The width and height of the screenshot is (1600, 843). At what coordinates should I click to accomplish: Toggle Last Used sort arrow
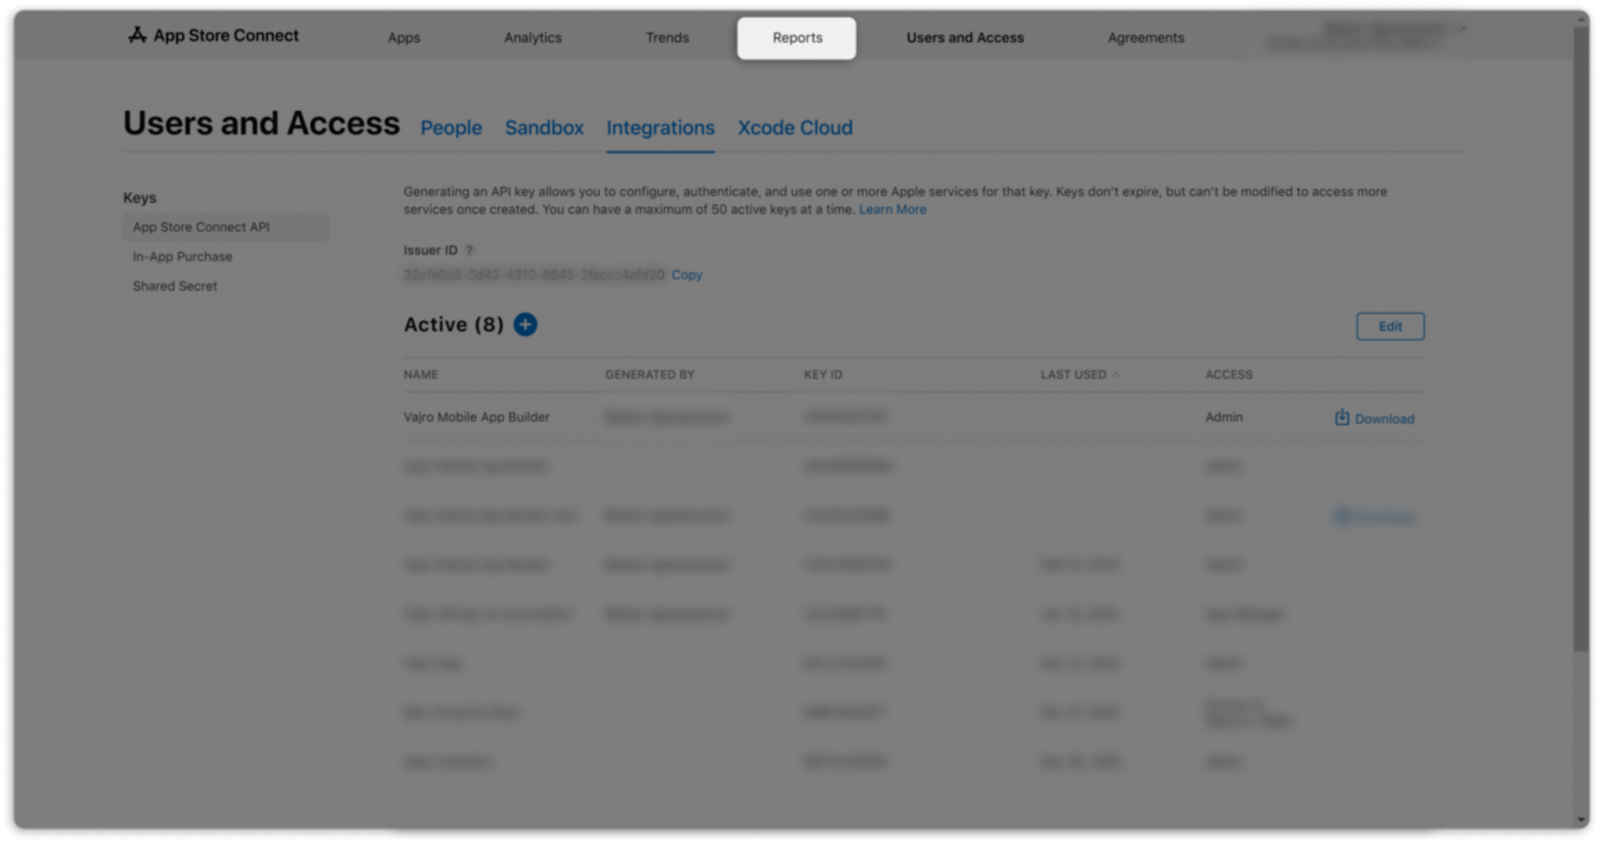(1116, 375)
